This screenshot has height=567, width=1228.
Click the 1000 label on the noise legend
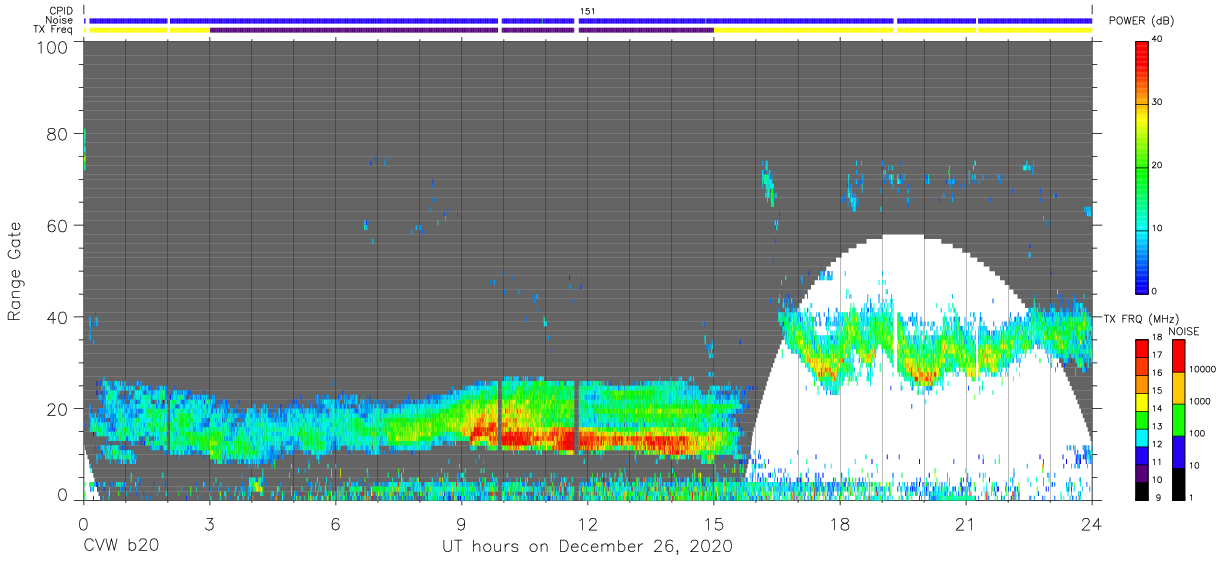click(x=1201, y=401)
